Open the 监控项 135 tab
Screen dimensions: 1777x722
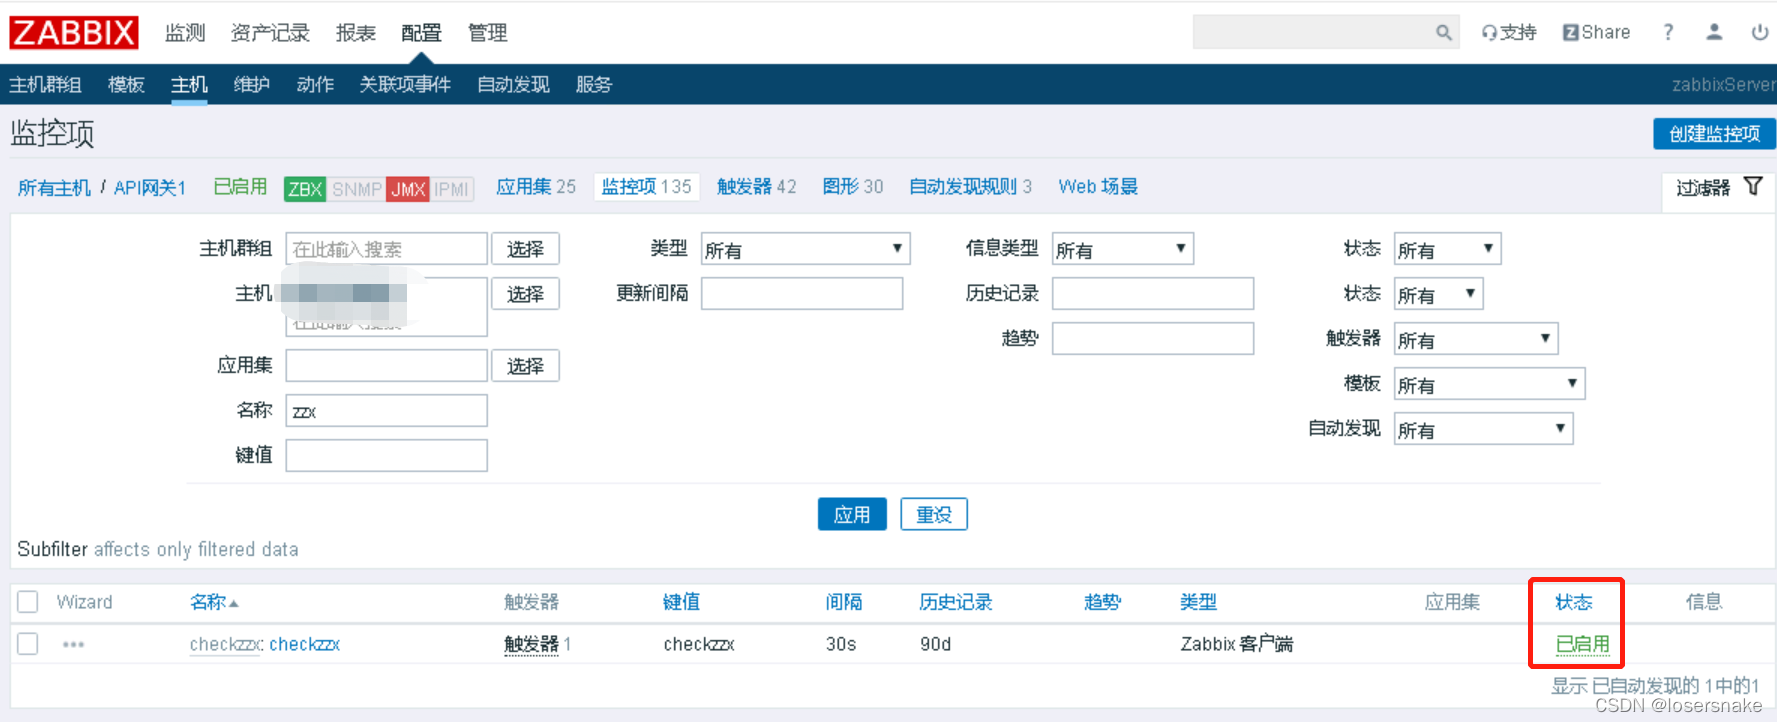click(x=646, y=187)
